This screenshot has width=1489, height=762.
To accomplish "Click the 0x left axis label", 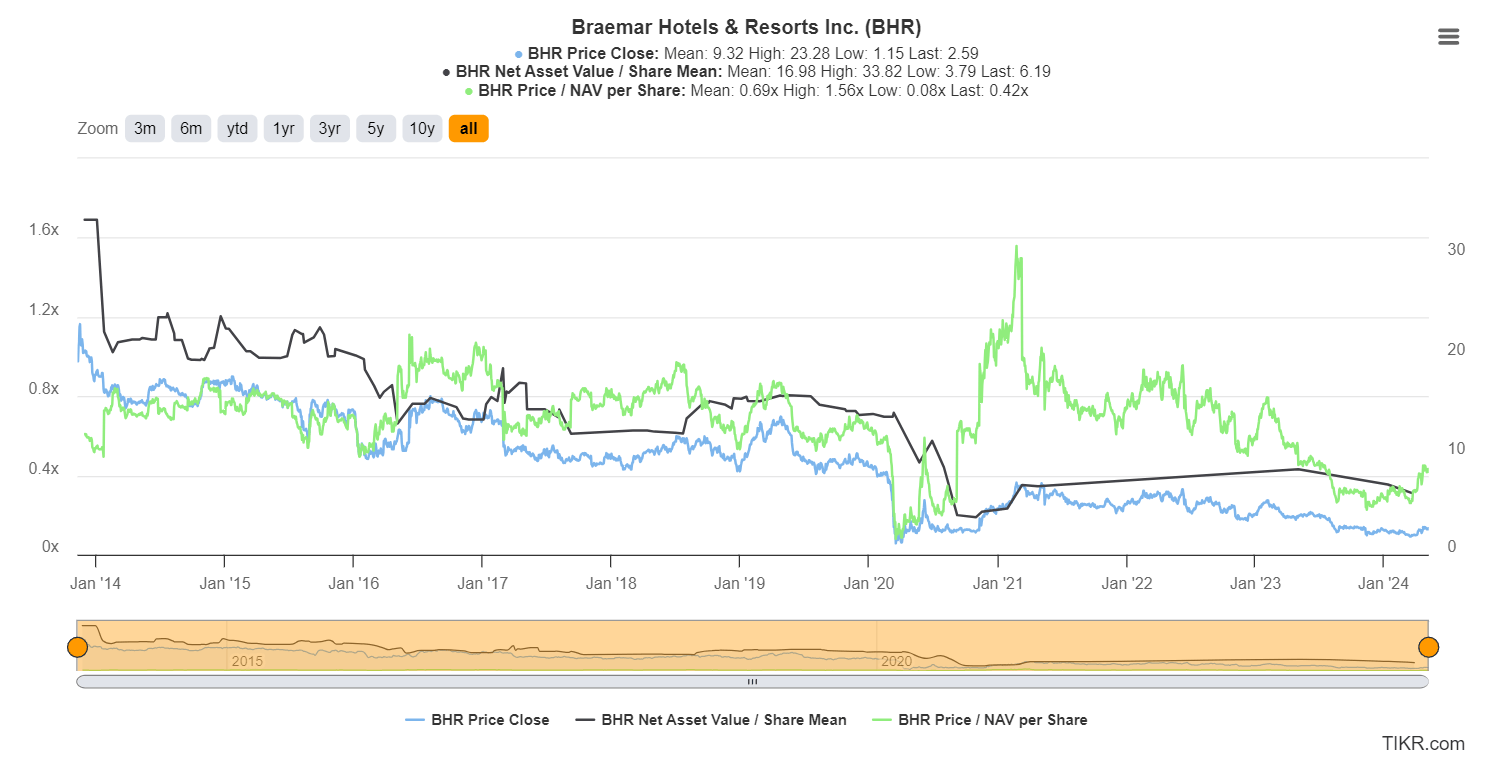I will click(51, 548).
